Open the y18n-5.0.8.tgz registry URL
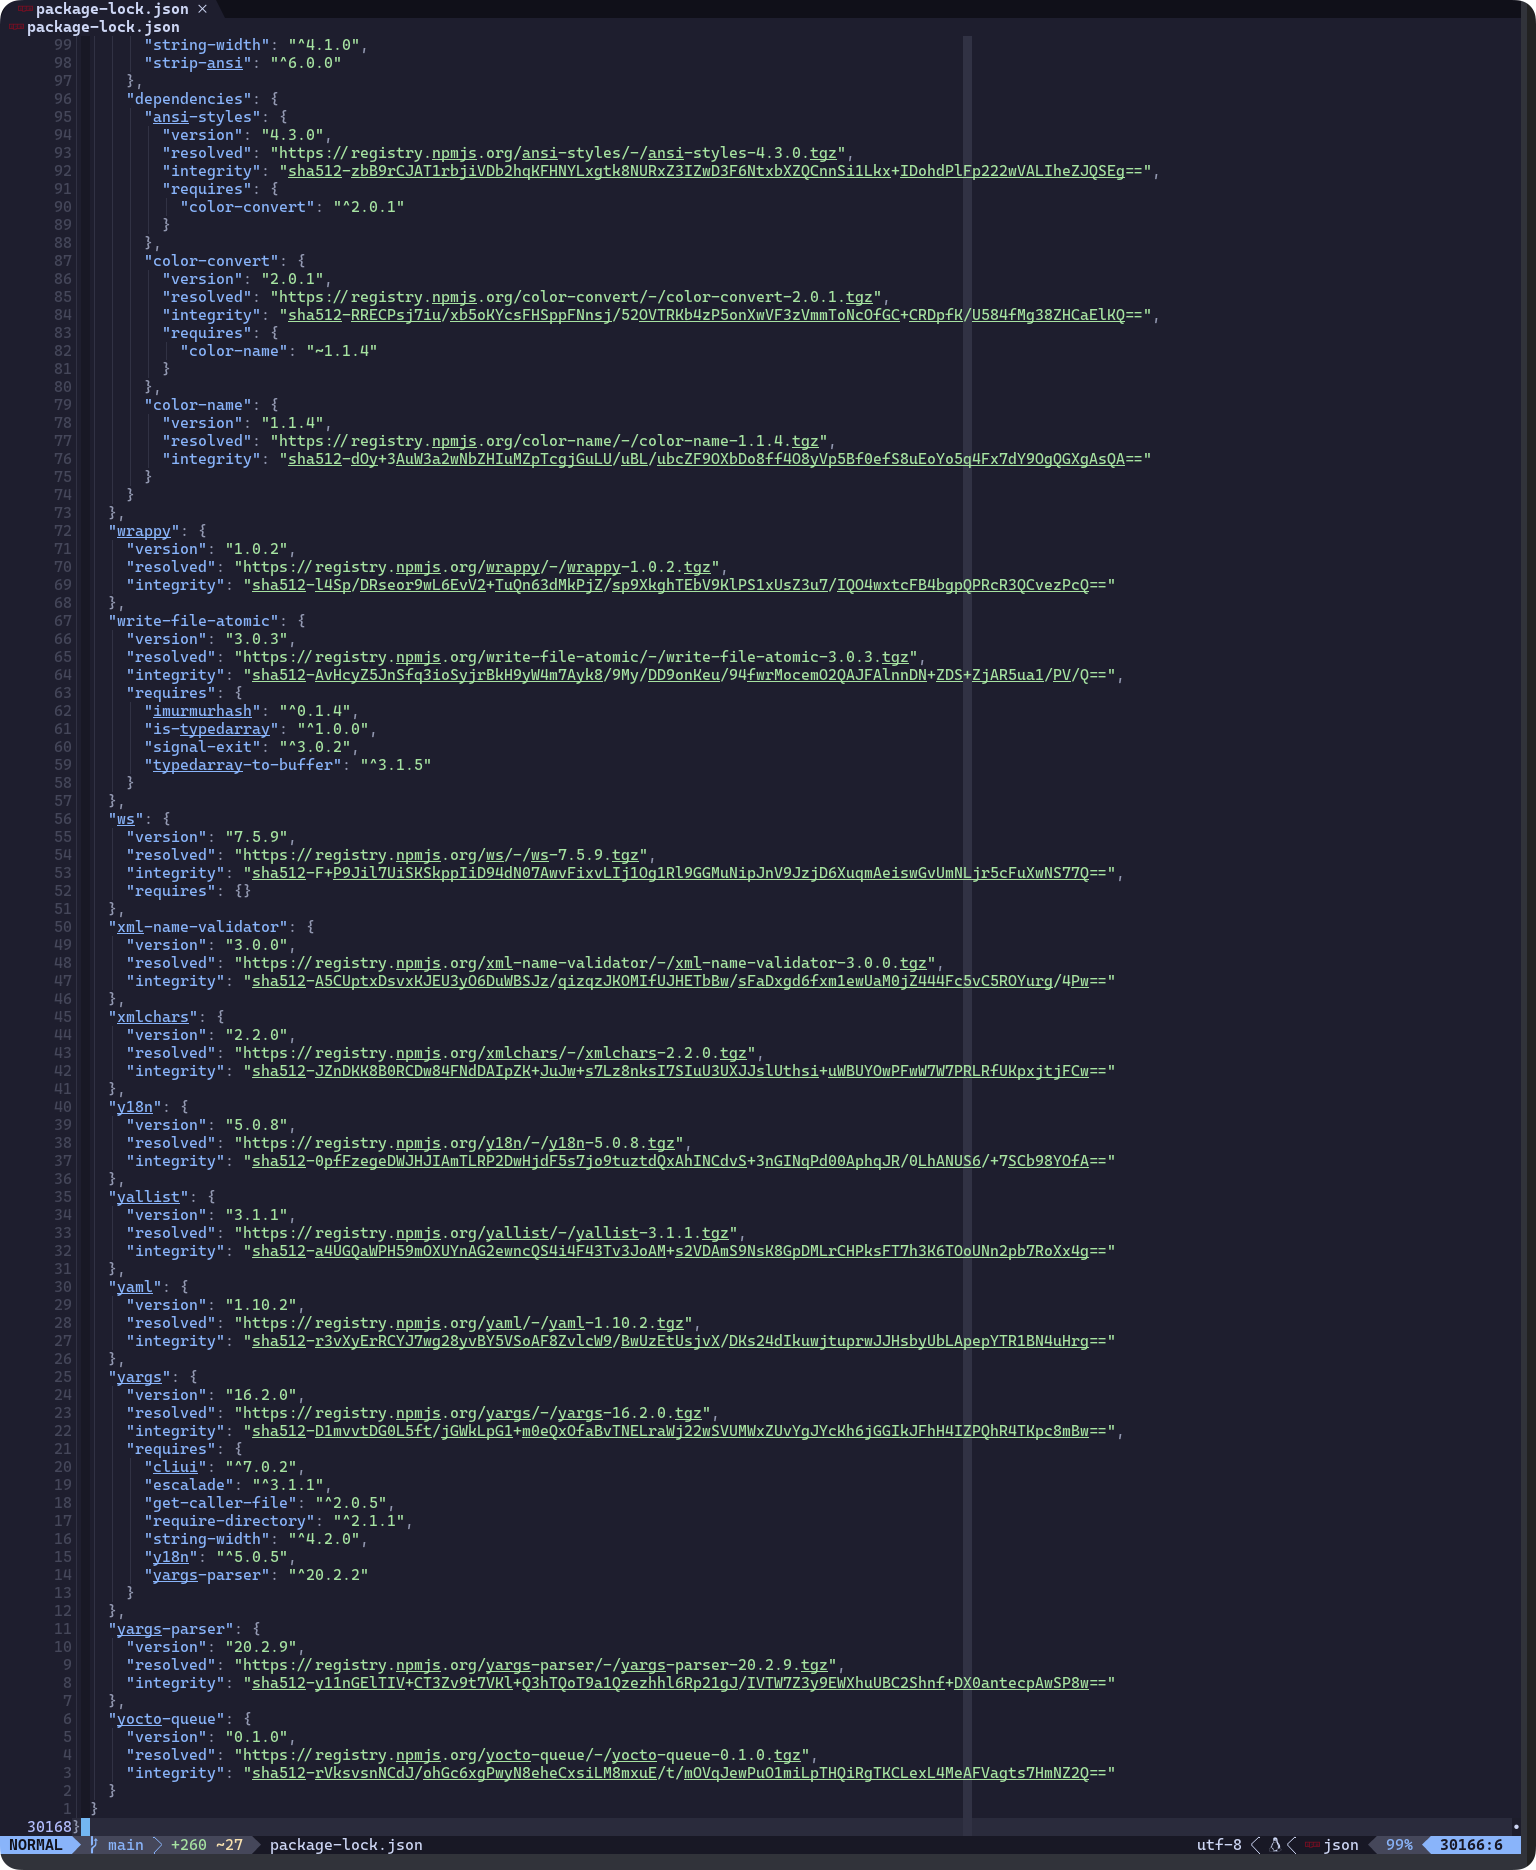 (x=459, y=1143)
